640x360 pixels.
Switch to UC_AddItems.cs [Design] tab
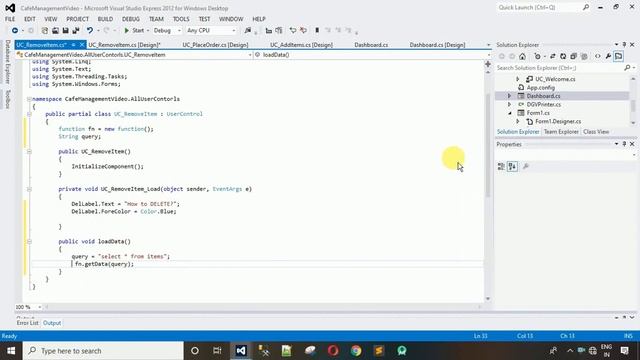pos(301,45)
